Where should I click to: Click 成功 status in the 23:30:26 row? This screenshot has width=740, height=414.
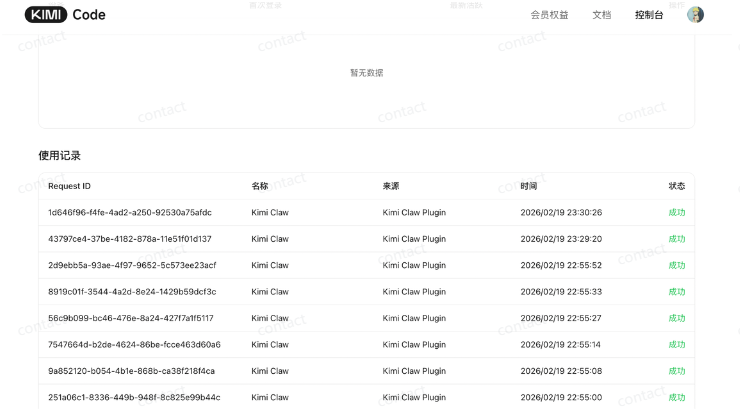(x=677, y=212)
